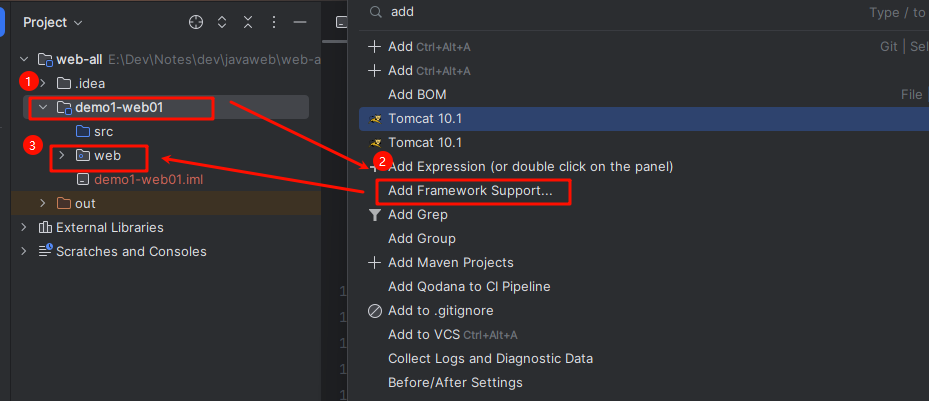
Task: Expand the web folder
Action: tap(61, 155)
